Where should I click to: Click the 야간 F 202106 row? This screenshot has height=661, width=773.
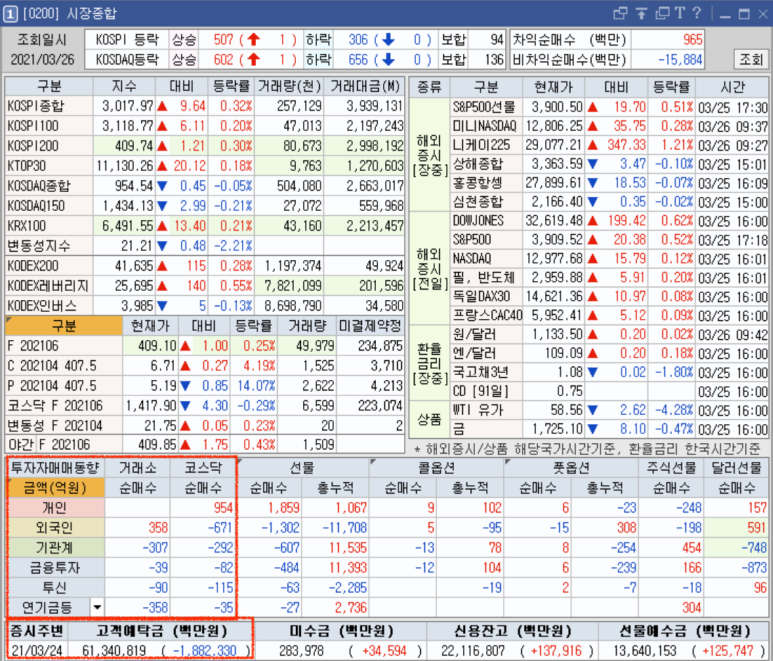205,445
